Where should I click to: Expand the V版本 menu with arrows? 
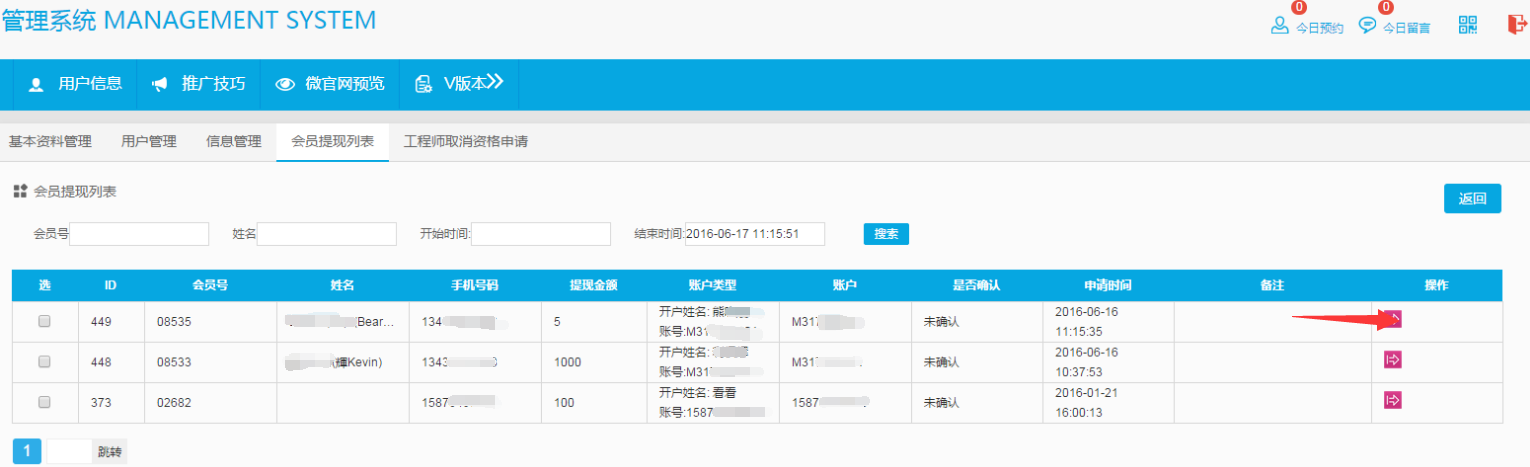[459, 84]
